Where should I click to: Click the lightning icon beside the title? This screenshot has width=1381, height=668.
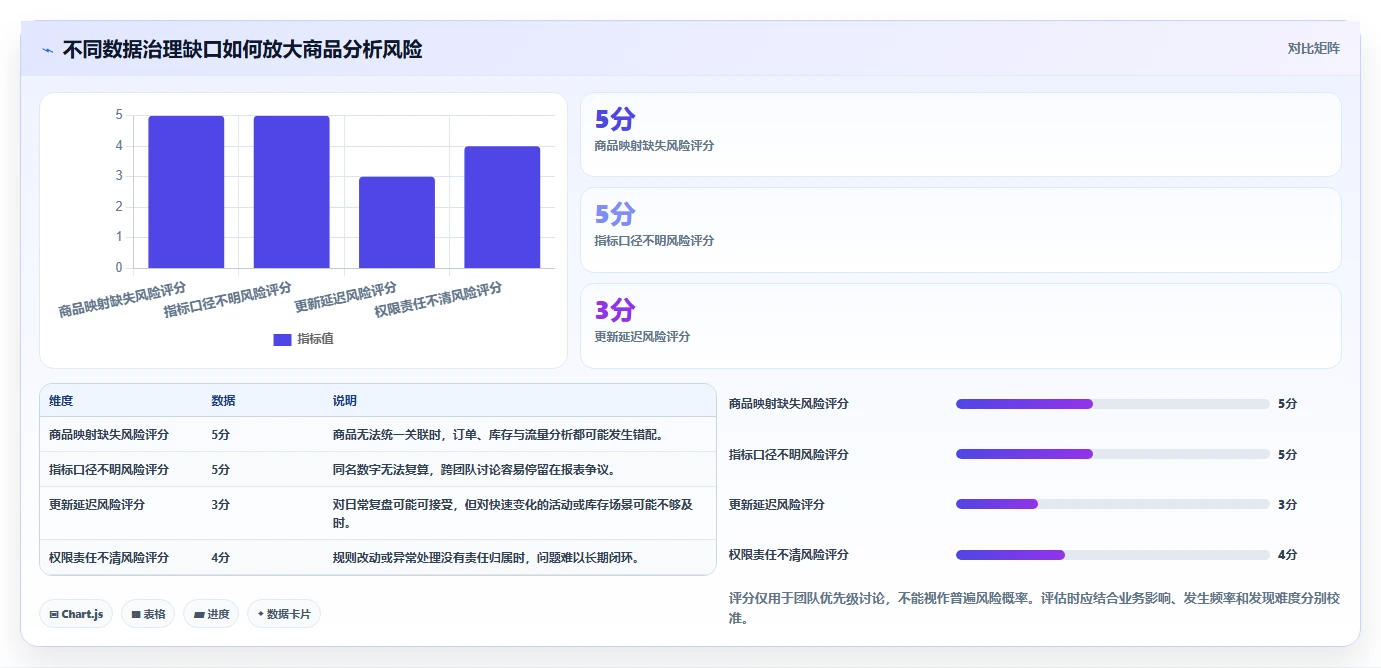(x=47, y=49)
